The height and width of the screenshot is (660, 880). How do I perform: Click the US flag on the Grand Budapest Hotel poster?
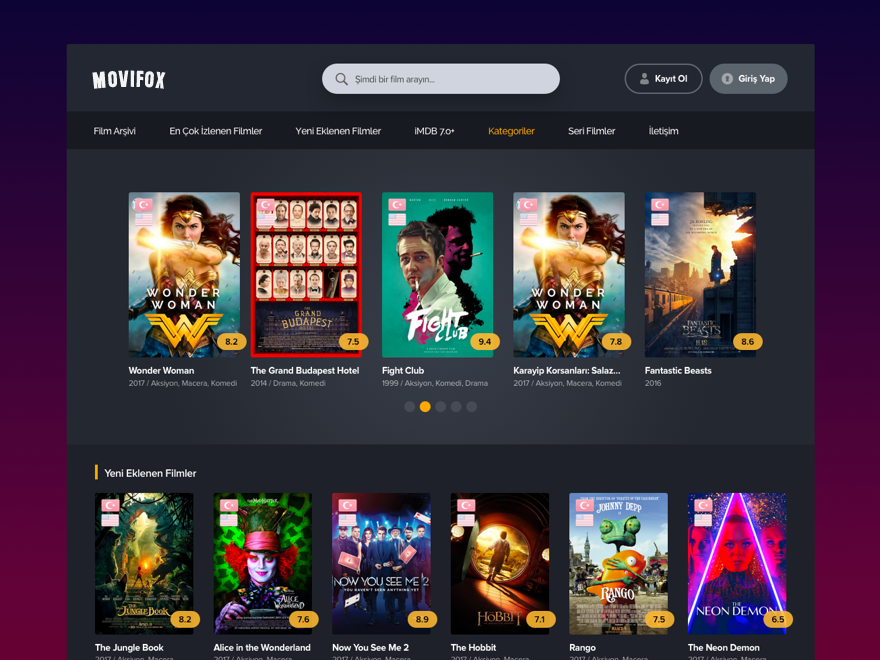(265, 219)
